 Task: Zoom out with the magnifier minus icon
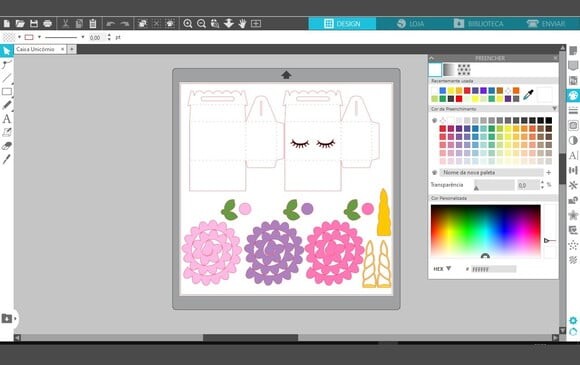coord(201,24)
